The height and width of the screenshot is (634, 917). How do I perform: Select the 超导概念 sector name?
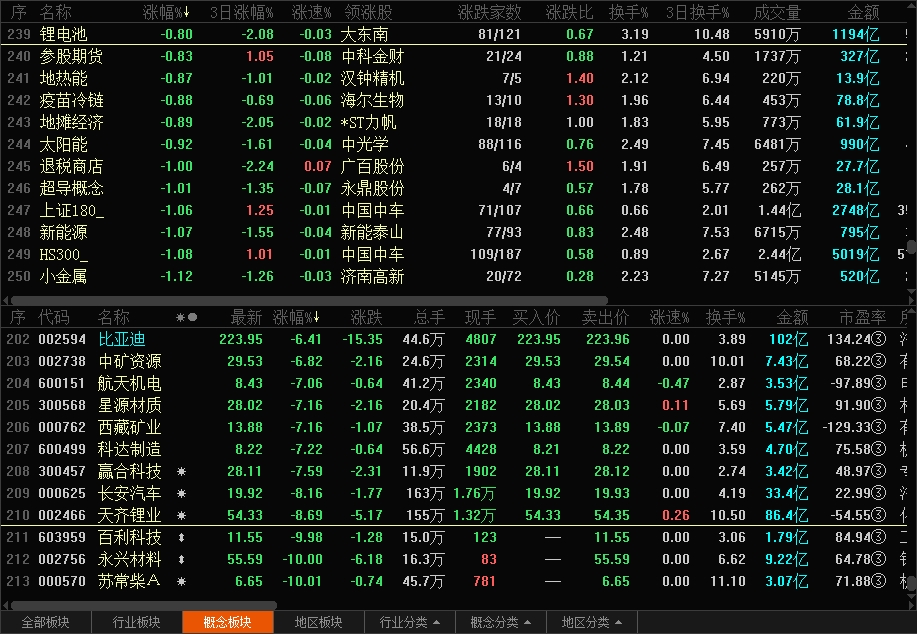tap(71, 188)
